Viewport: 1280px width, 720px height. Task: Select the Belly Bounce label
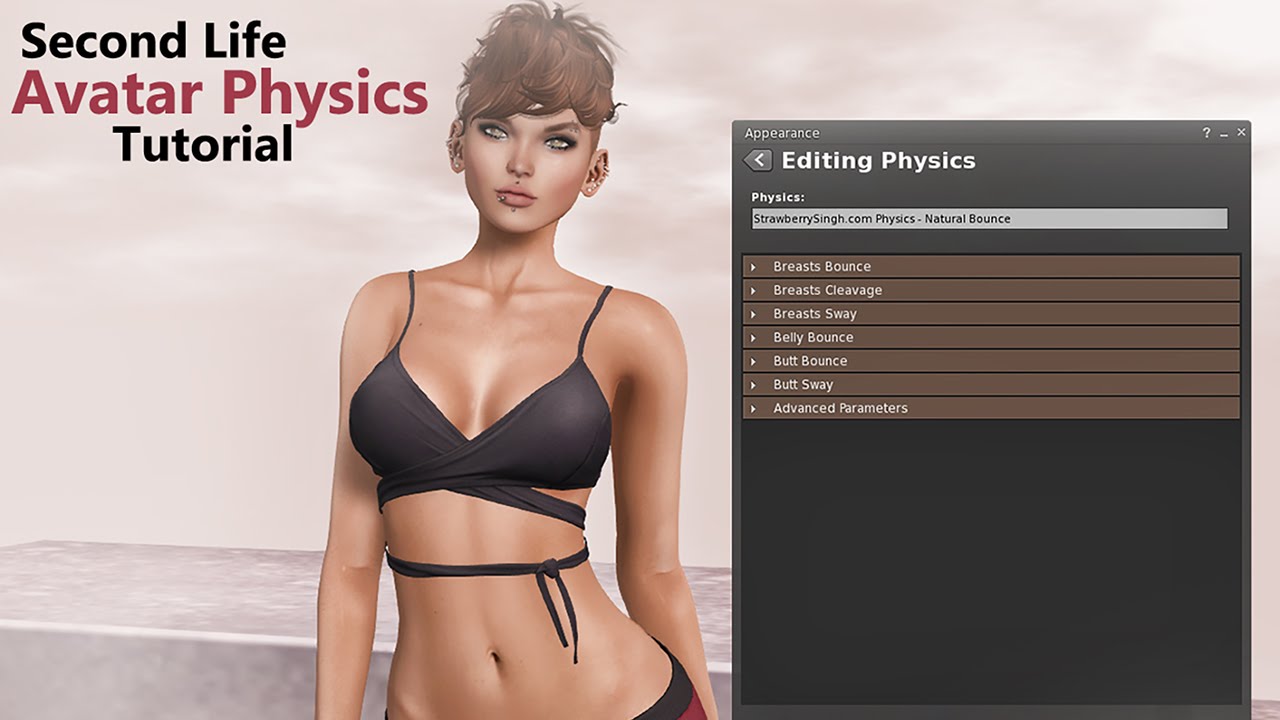point(813,337)
